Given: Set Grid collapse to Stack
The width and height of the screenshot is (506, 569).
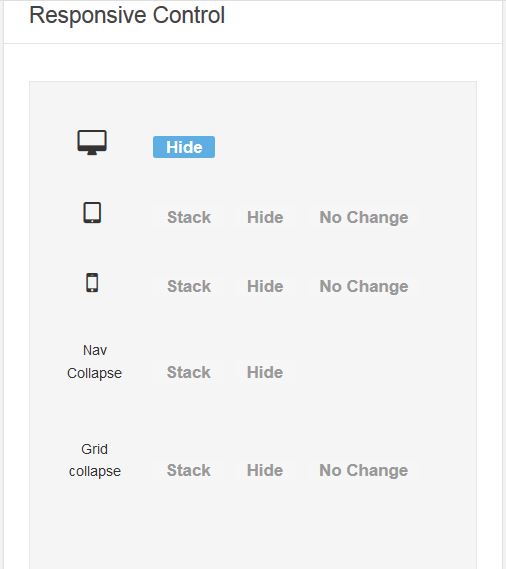Looking at the screenshot, I should pos(189,470).
